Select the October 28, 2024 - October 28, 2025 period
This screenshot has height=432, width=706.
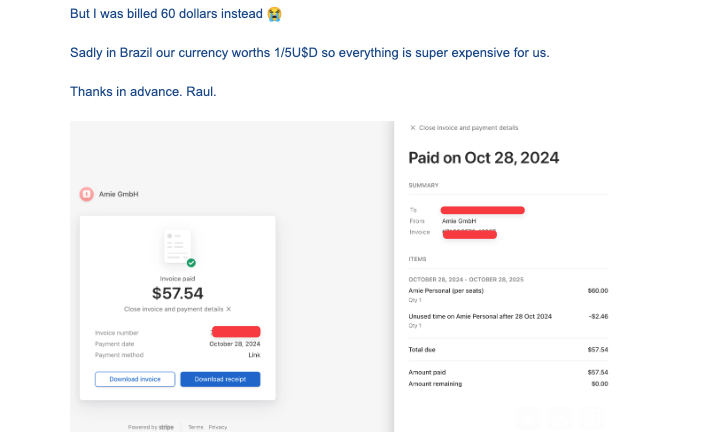point(466,280)
